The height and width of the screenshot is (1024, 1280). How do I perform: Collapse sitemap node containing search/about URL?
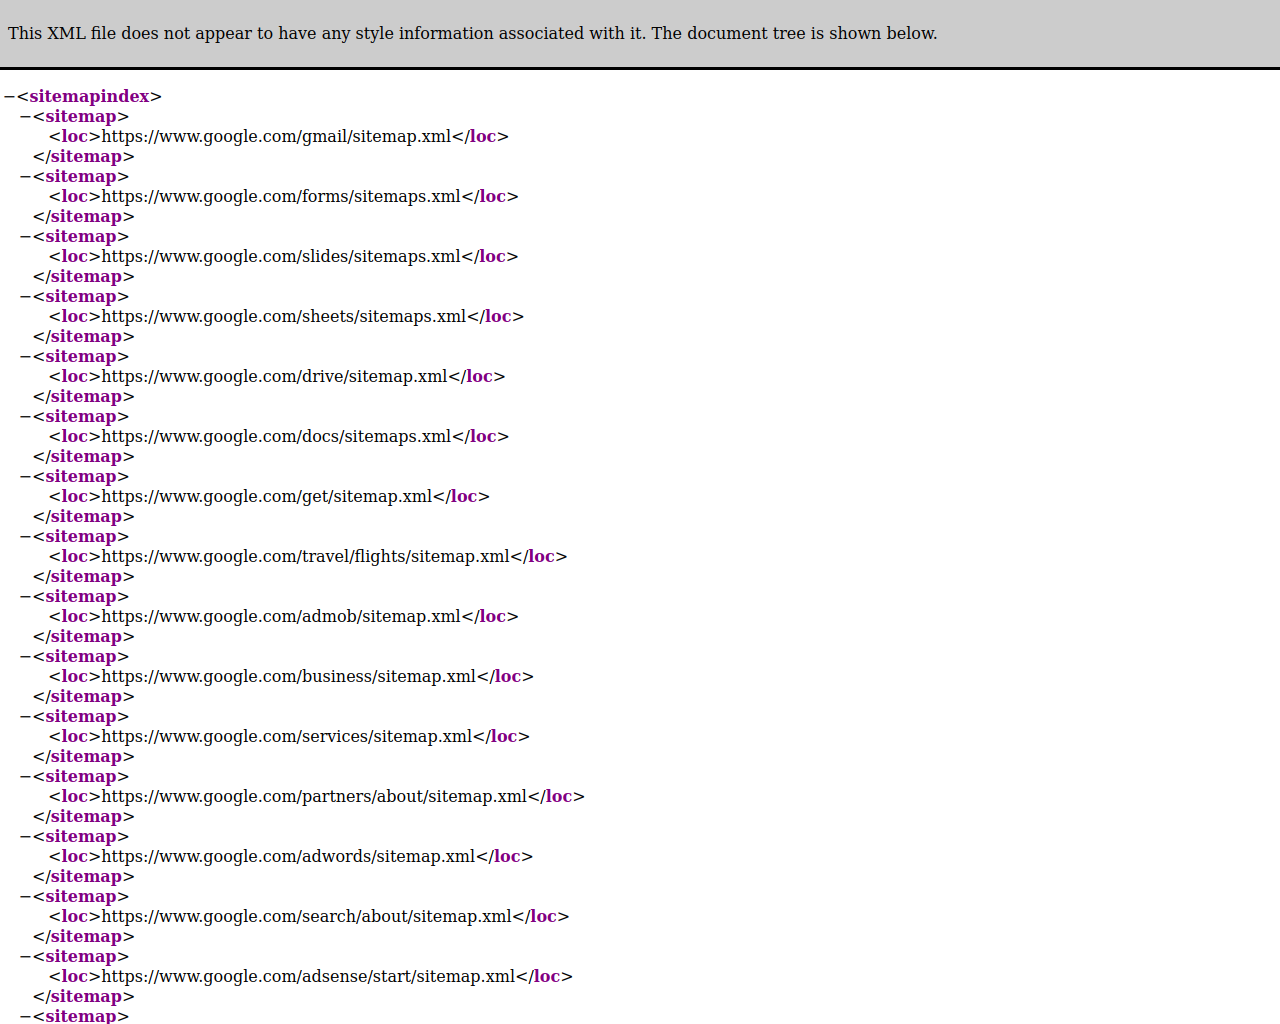pyautogui.click(x=25, y=897)
